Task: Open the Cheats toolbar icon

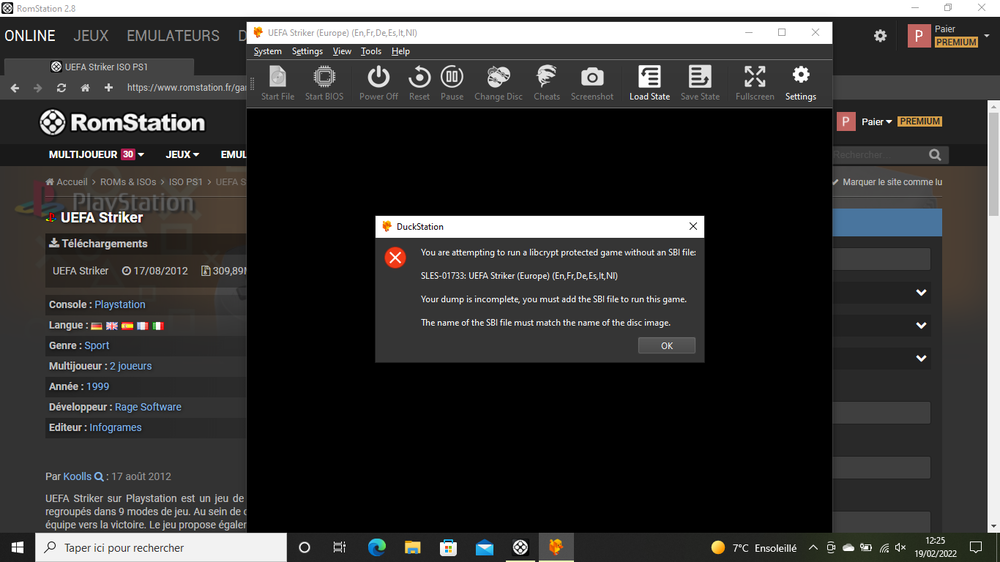Action: coord(547,82)
